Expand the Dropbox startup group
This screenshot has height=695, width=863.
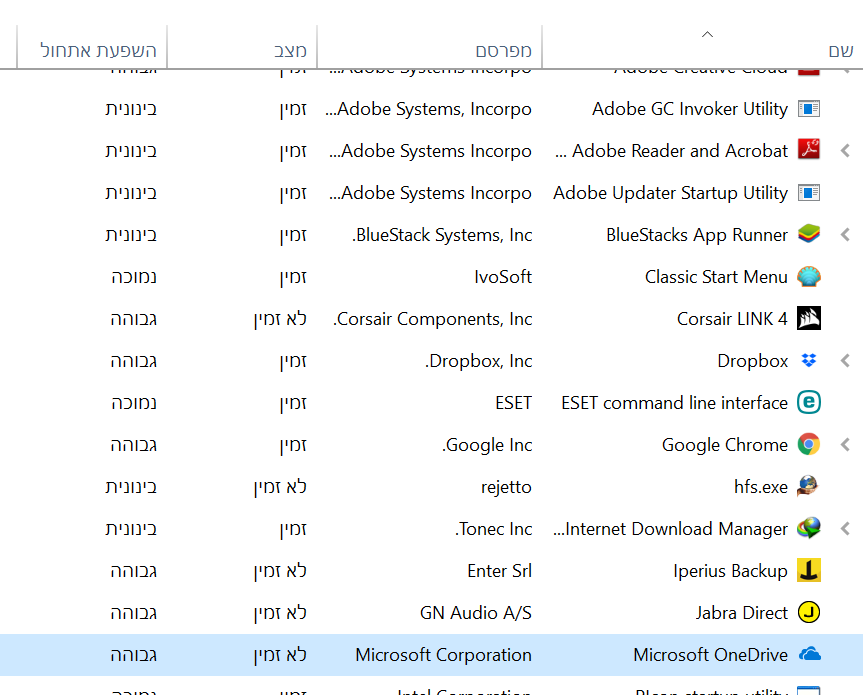coord(845,361)
